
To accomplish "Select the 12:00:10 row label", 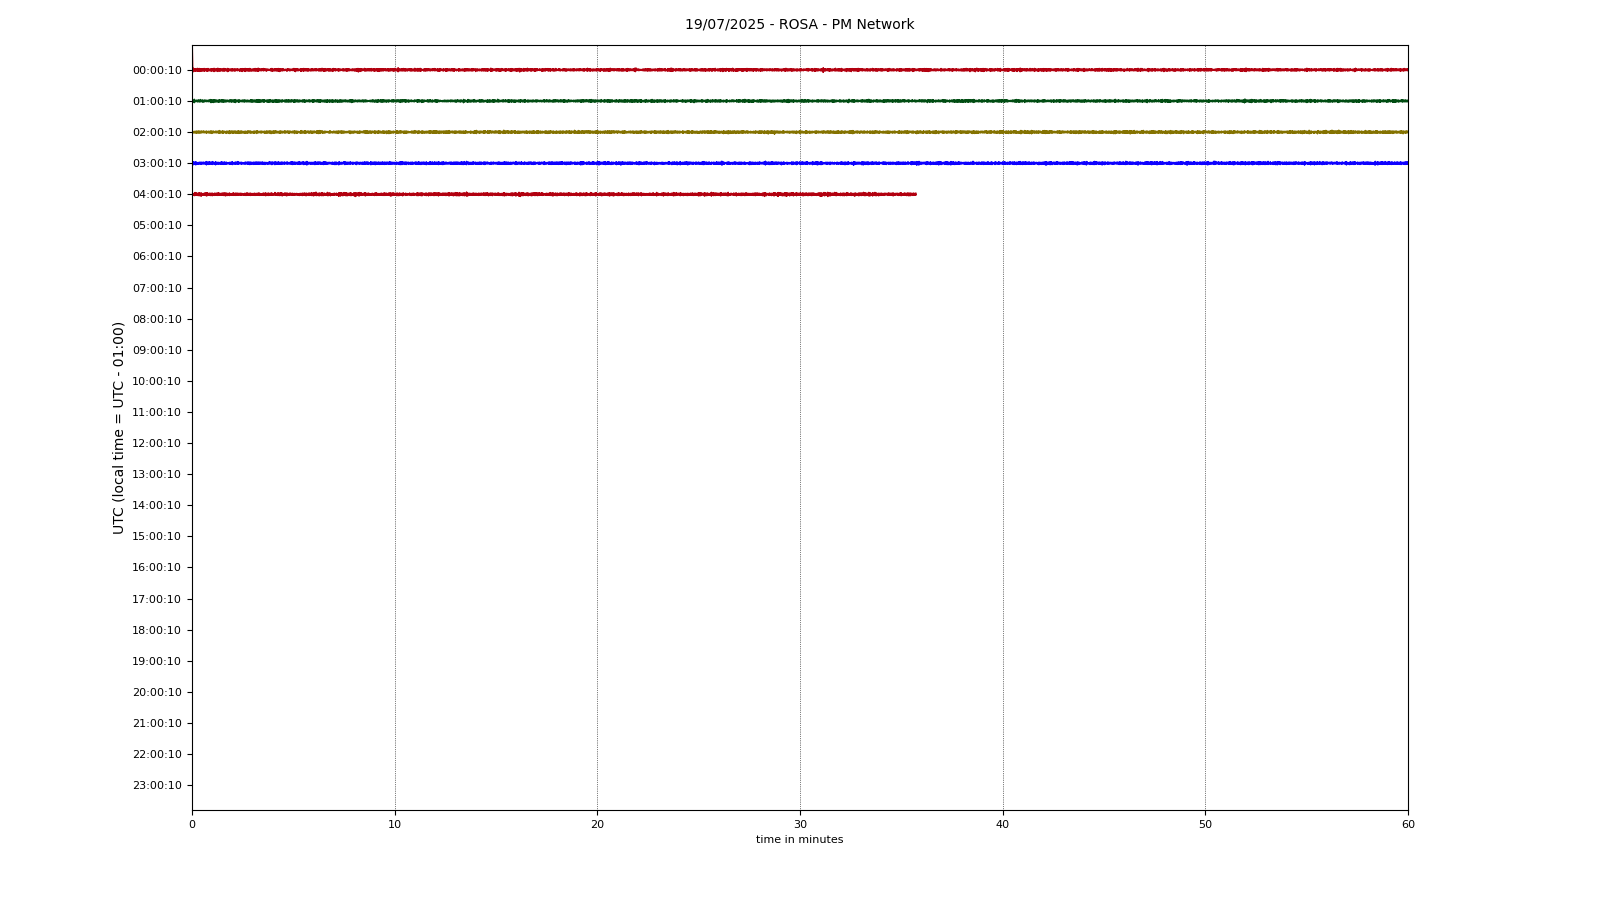I will (x=157, y=443).
